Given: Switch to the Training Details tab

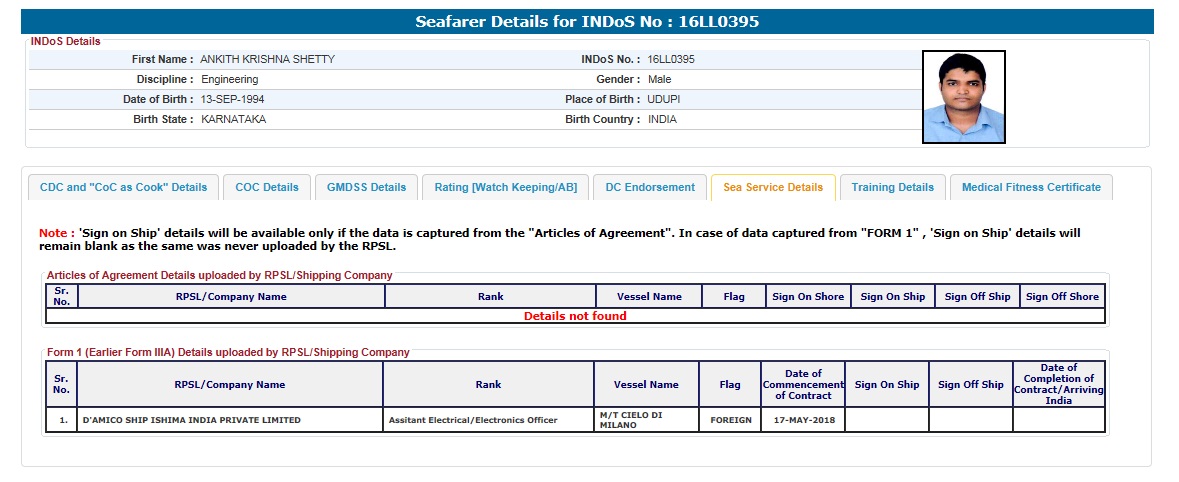Looking at the screenshot, I should 892,187.
